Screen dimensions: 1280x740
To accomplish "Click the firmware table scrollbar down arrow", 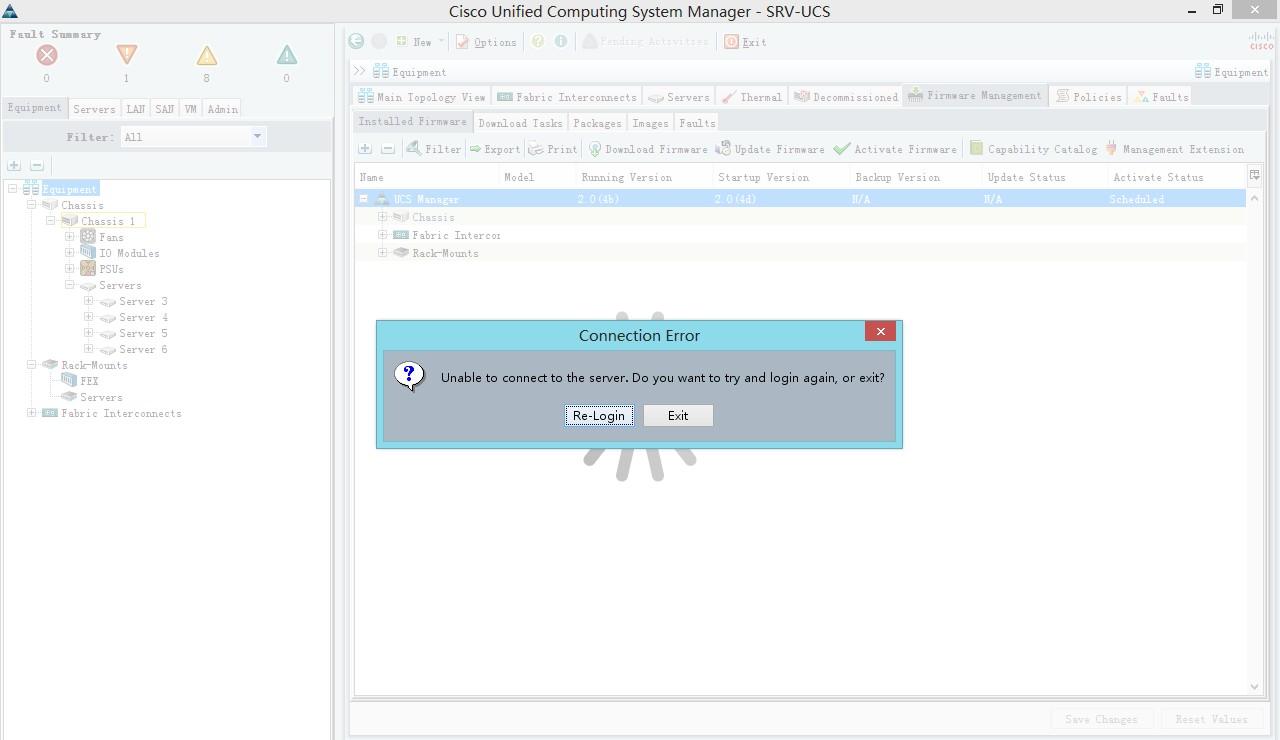I will click(1255, 687).
